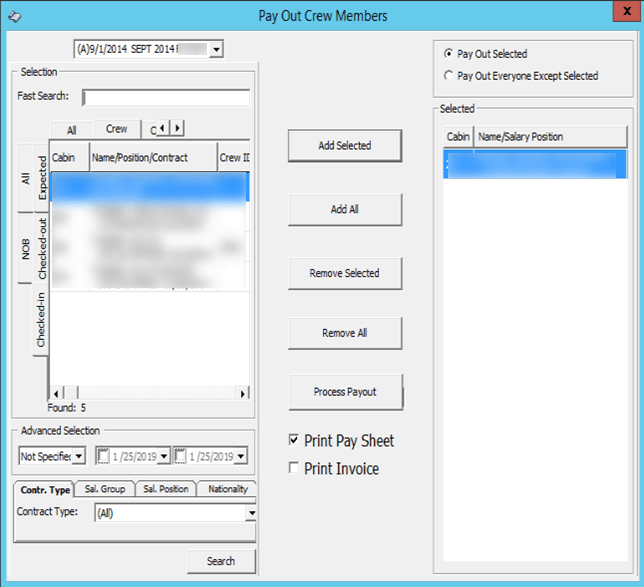Select the highlighted first row in Selection list

click(150, 187)
